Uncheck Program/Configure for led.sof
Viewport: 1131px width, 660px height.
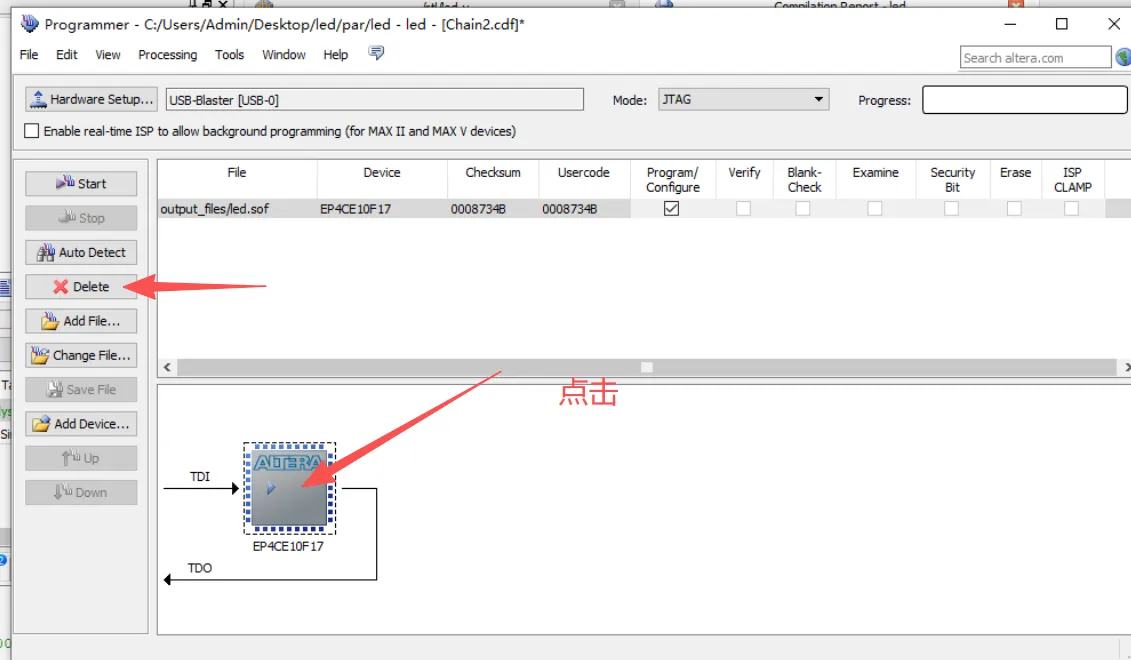(672, 208)
